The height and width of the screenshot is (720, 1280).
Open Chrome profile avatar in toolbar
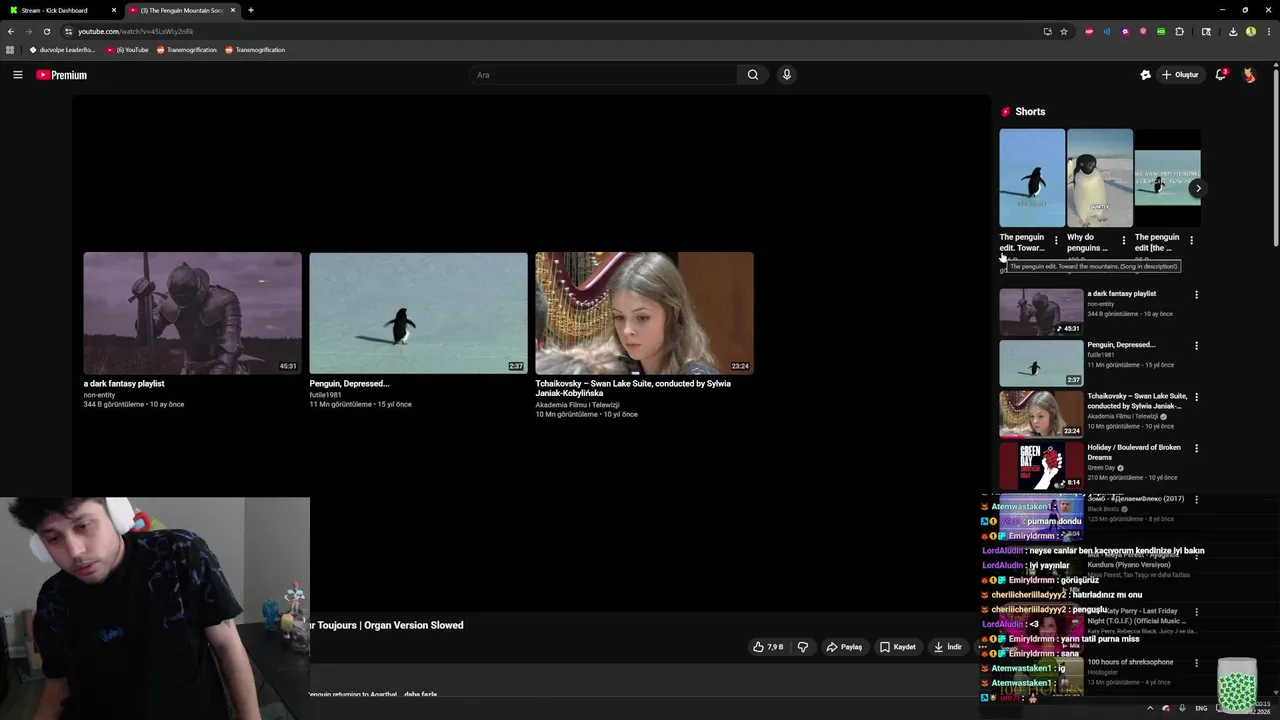tap(1251, 31)
